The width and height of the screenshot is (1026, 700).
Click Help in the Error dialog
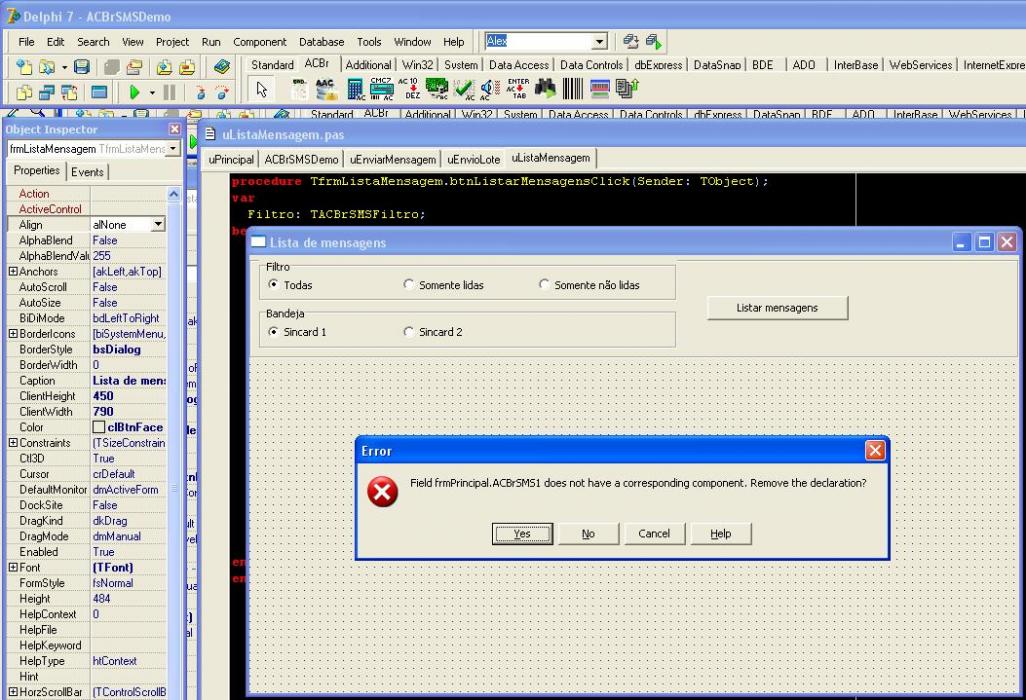click(x=720, y=534)
